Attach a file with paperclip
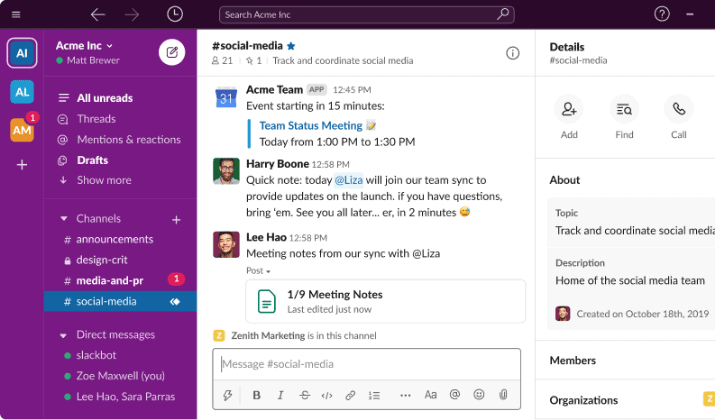This screenshot has height=420, width=715. [503, 394]
